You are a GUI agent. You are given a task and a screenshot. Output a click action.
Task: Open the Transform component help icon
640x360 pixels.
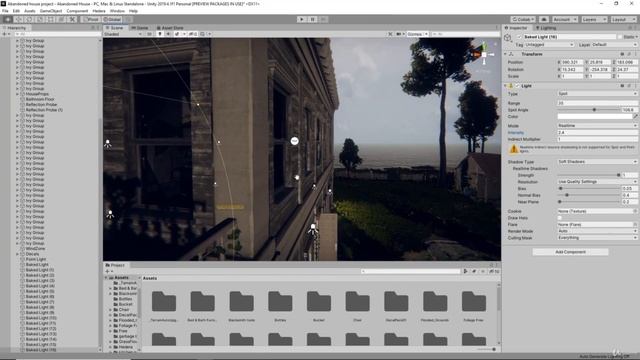click(x=622, y=54)
